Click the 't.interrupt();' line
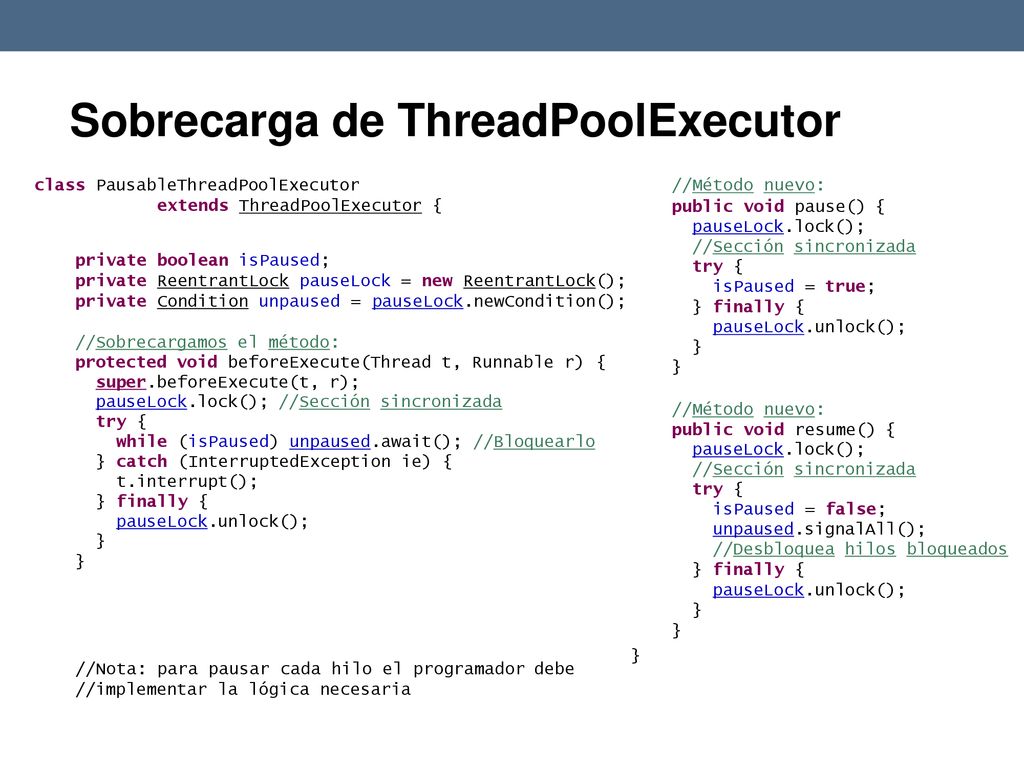The height and width of the screenshot is (768, 1024). click(187, 482)
